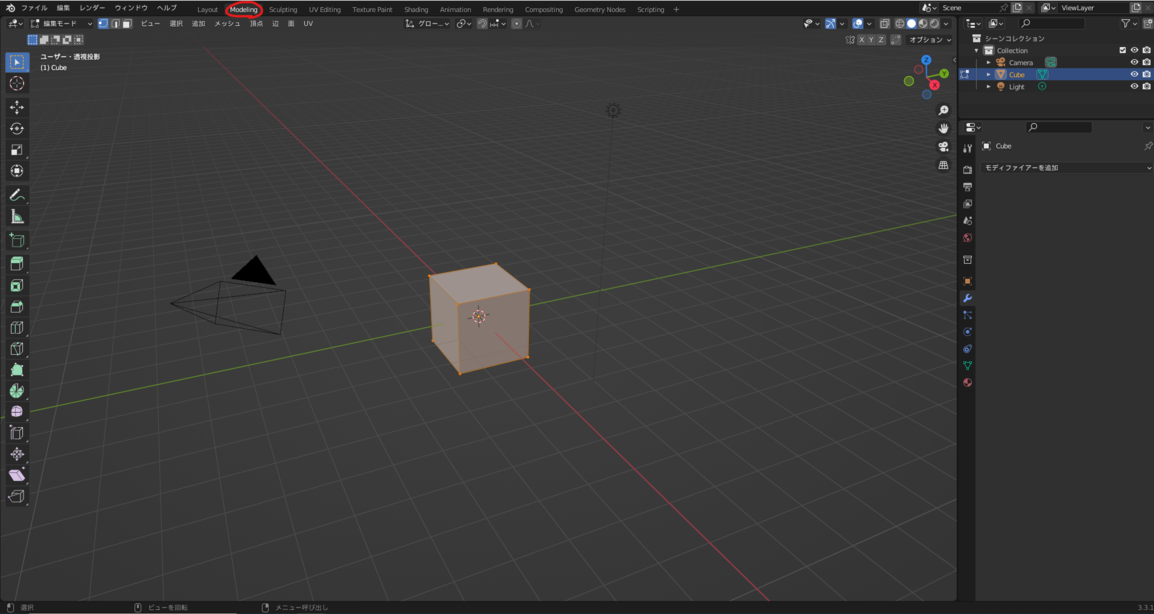The width and height of the screenshot is (1154, 614).
Task: Choose the Transform tool
Action: [x=16, y=171]
